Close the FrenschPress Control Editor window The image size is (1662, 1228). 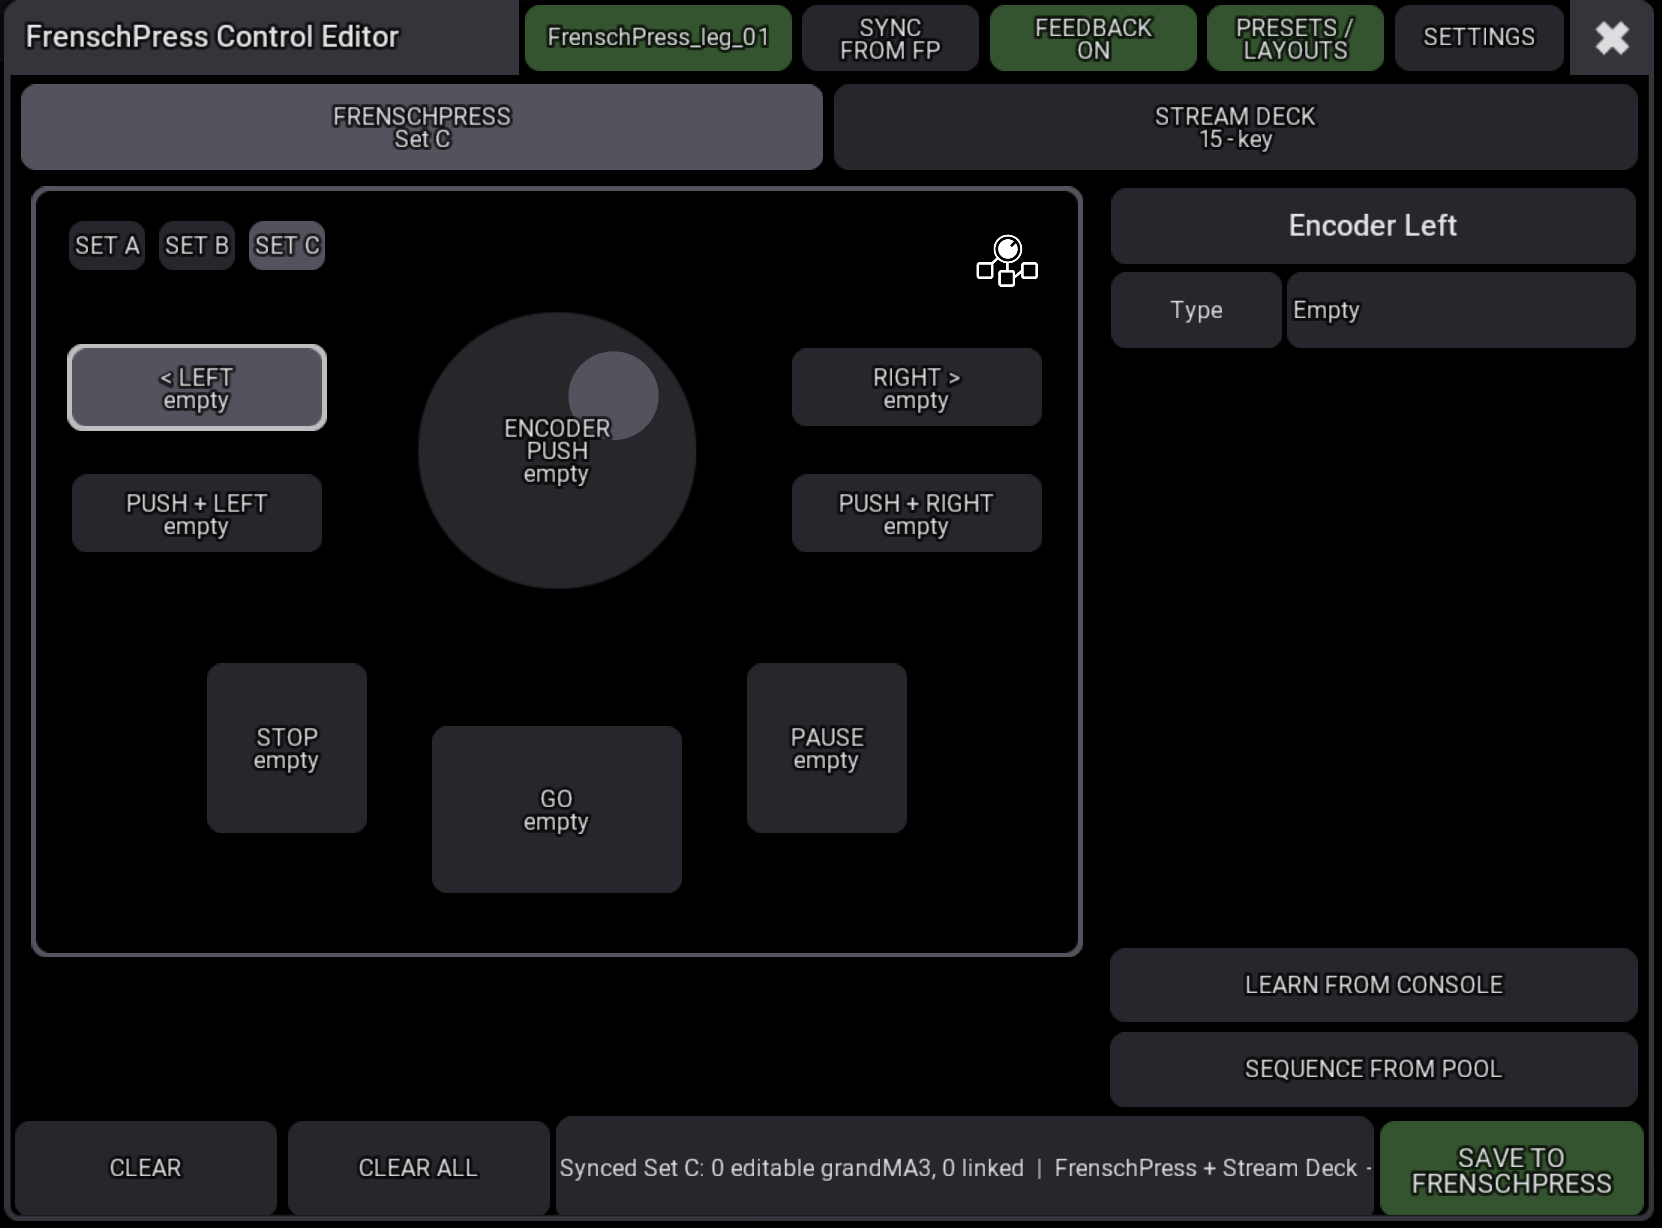[1611, 38]
